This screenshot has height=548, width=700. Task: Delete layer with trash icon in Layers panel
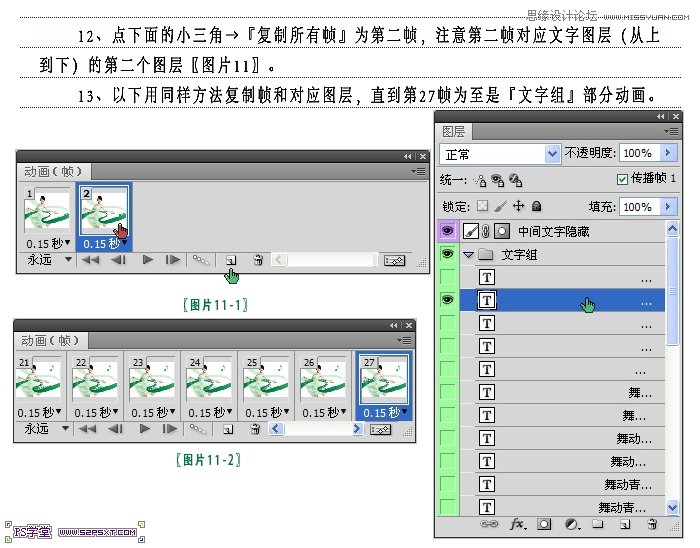[x=652, y=524]
